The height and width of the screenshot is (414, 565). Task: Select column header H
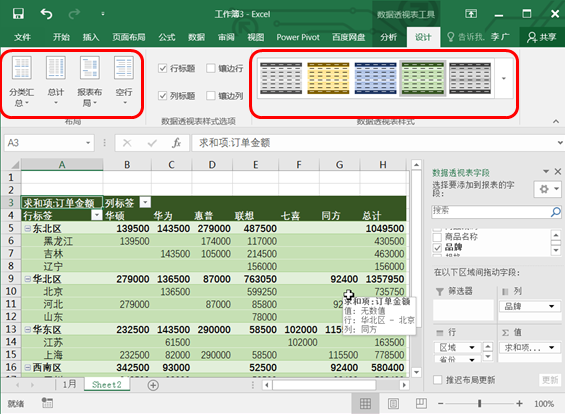(383, 165)
